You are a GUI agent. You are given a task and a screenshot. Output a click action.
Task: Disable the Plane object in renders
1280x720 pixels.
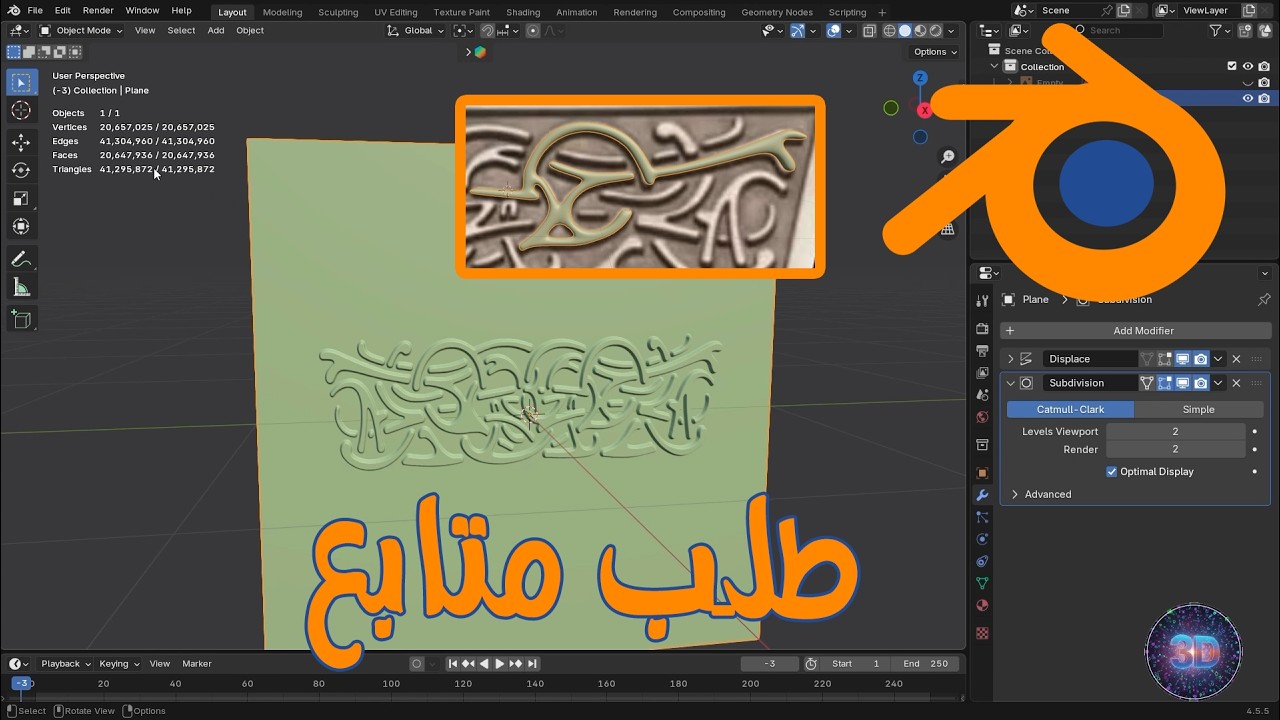pos(1264,98)
